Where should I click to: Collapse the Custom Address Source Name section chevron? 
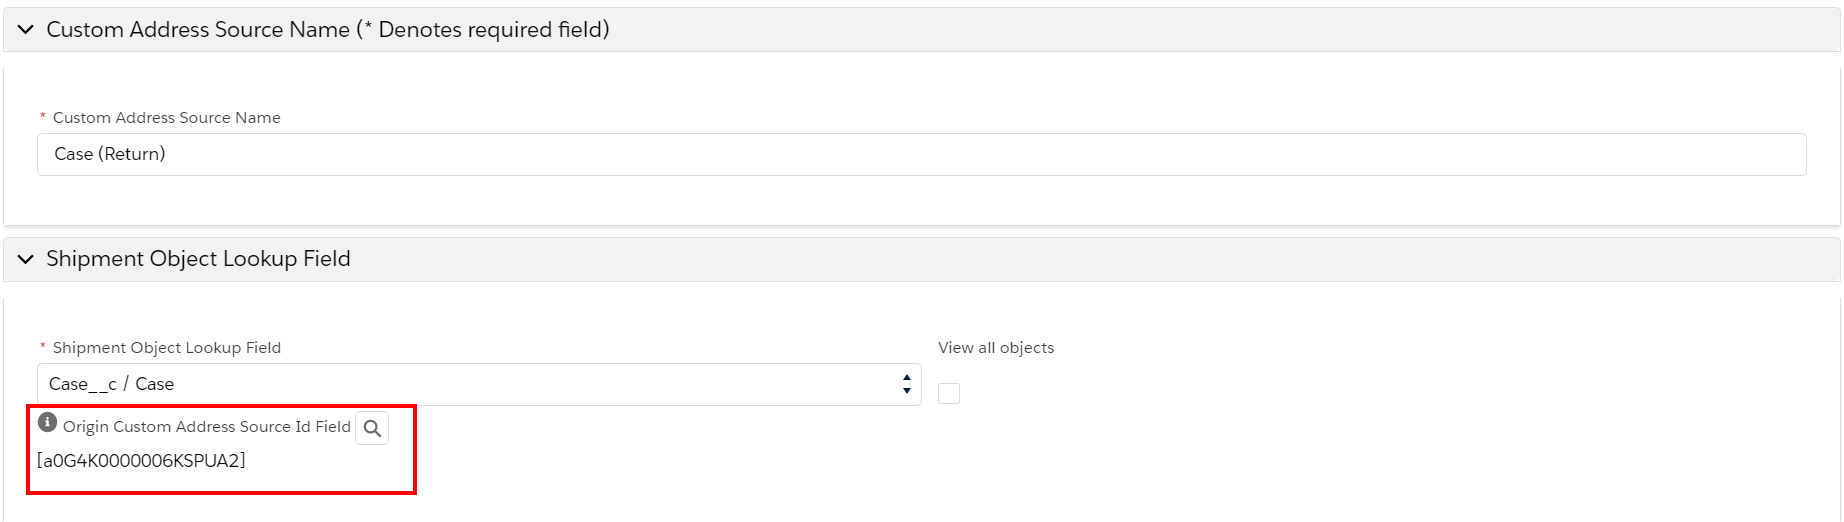pyautogui.click(x=26, y=30)
